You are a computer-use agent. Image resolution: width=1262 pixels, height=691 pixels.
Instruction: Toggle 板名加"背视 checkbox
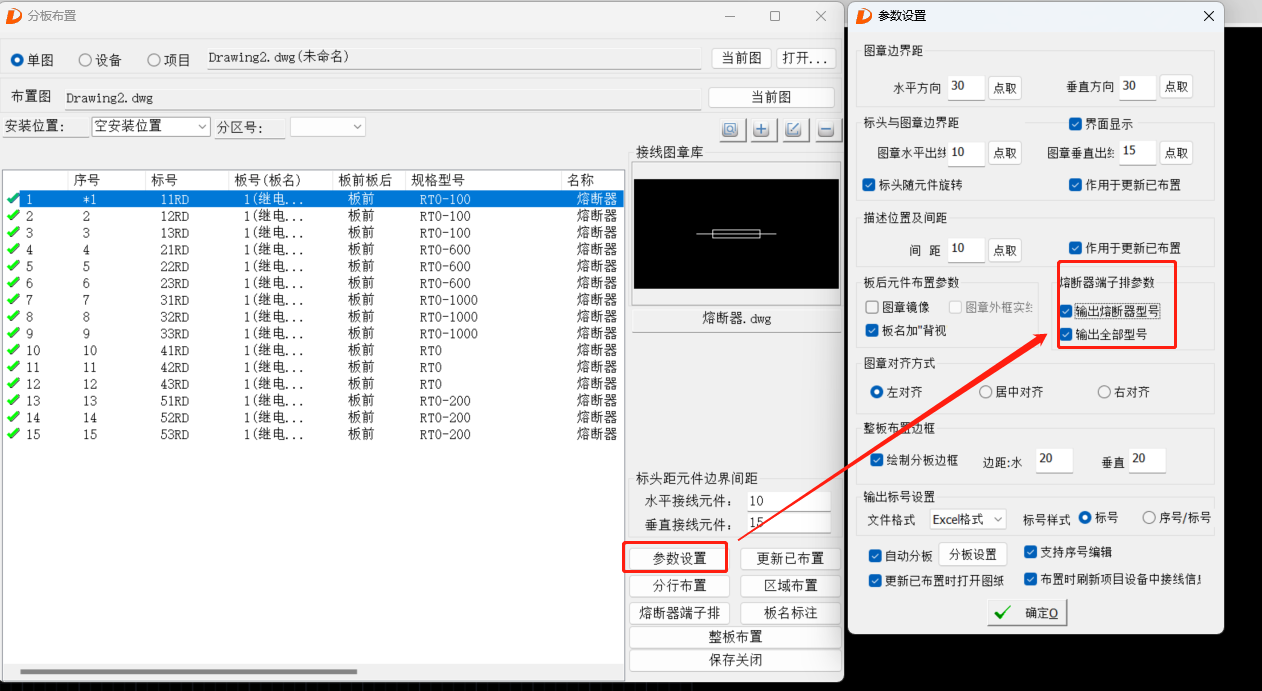[x=872, y=330]
